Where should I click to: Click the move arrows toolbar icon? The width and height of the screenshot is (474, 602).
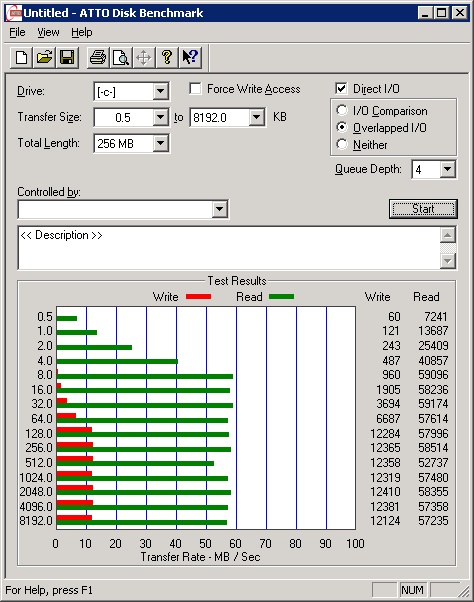click(x=144, y=58)
